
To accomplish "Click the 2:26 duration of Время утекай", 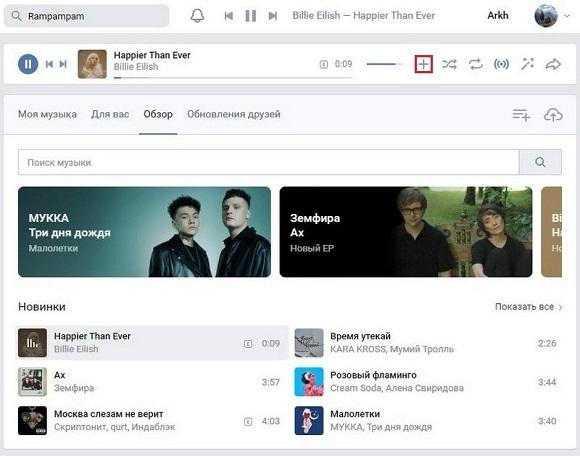I will [x=547, y=343].
